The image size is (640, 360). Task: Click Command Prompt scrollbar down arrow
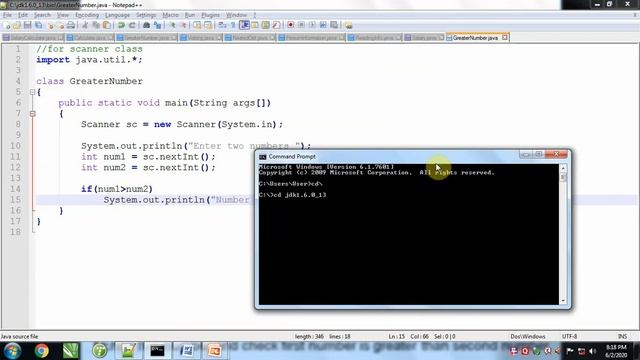[x=563, y=301]
